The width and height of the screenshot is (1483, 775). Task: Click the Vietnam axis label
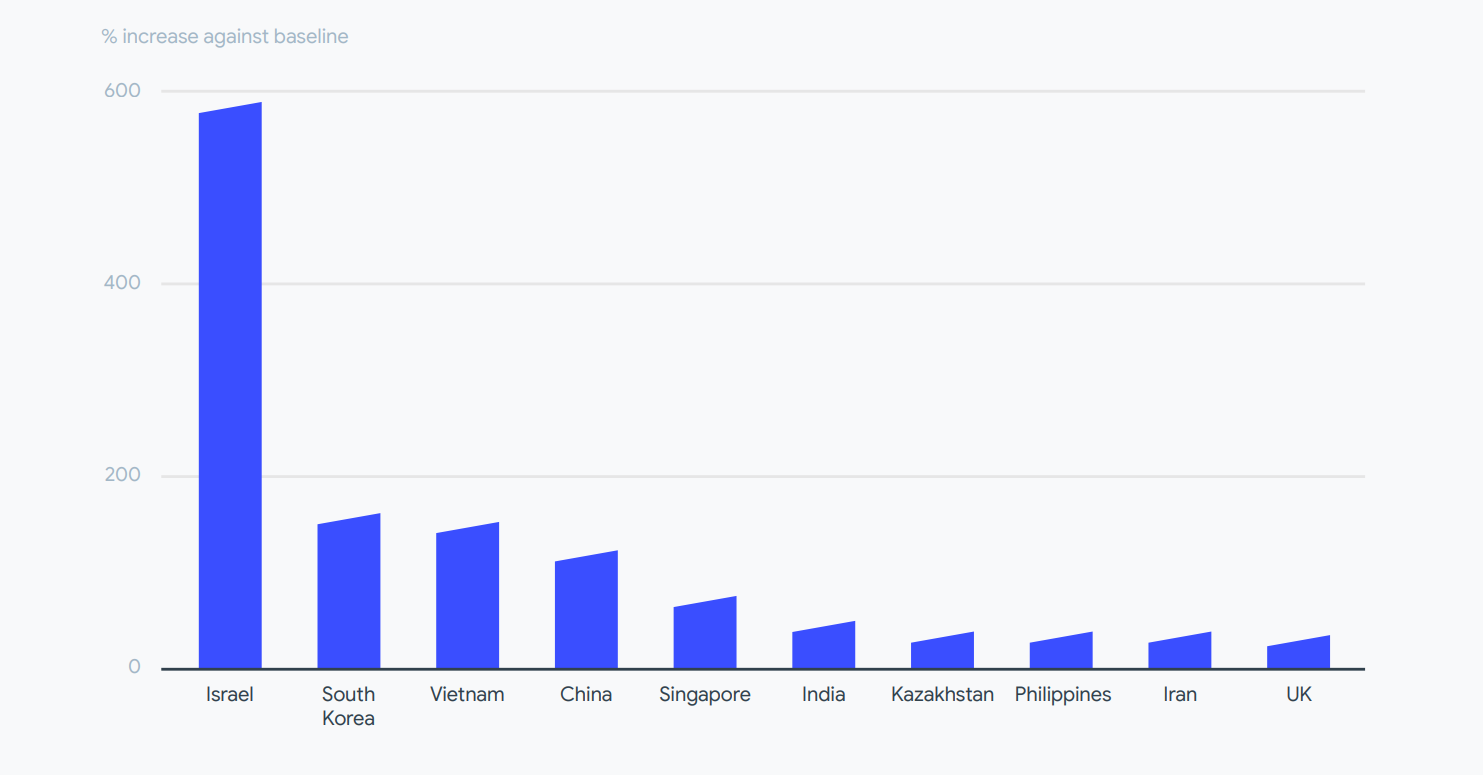coord(467,694)
